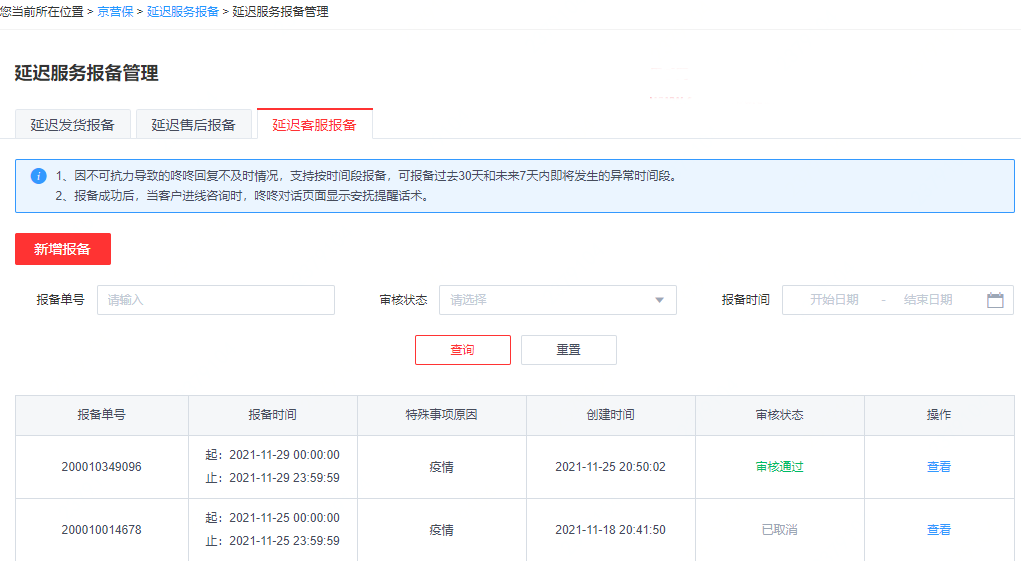
Task: Go to 延迟服务报备 breadcrumb link
Action: tap(182, 12)
